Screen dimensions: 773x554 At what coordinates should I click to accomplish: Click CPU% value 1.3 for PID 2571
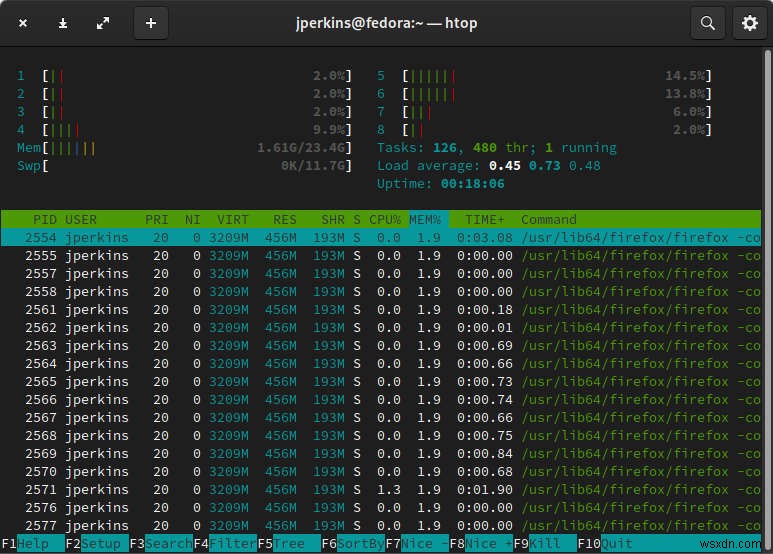[x=388, y=490]
